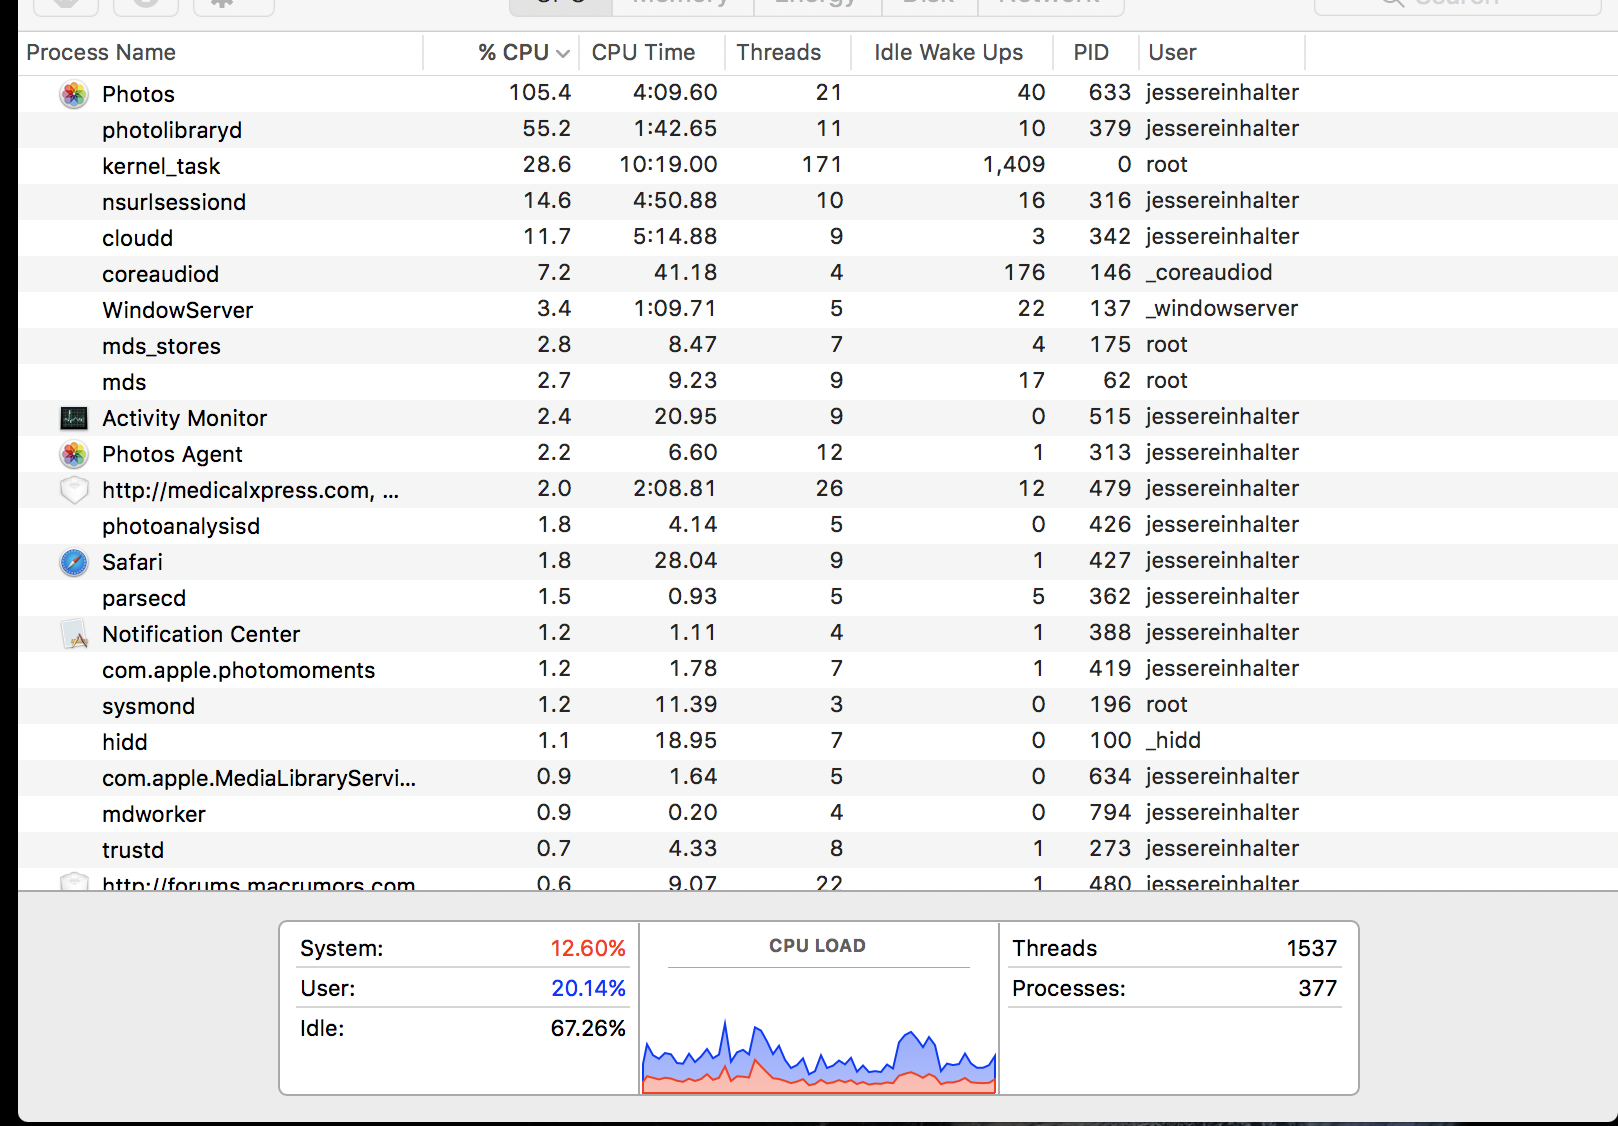The height and width of the screenshot is (1126, 1618).
Task: Click the Activity Monitor row icon
Action: pos(74,418)
